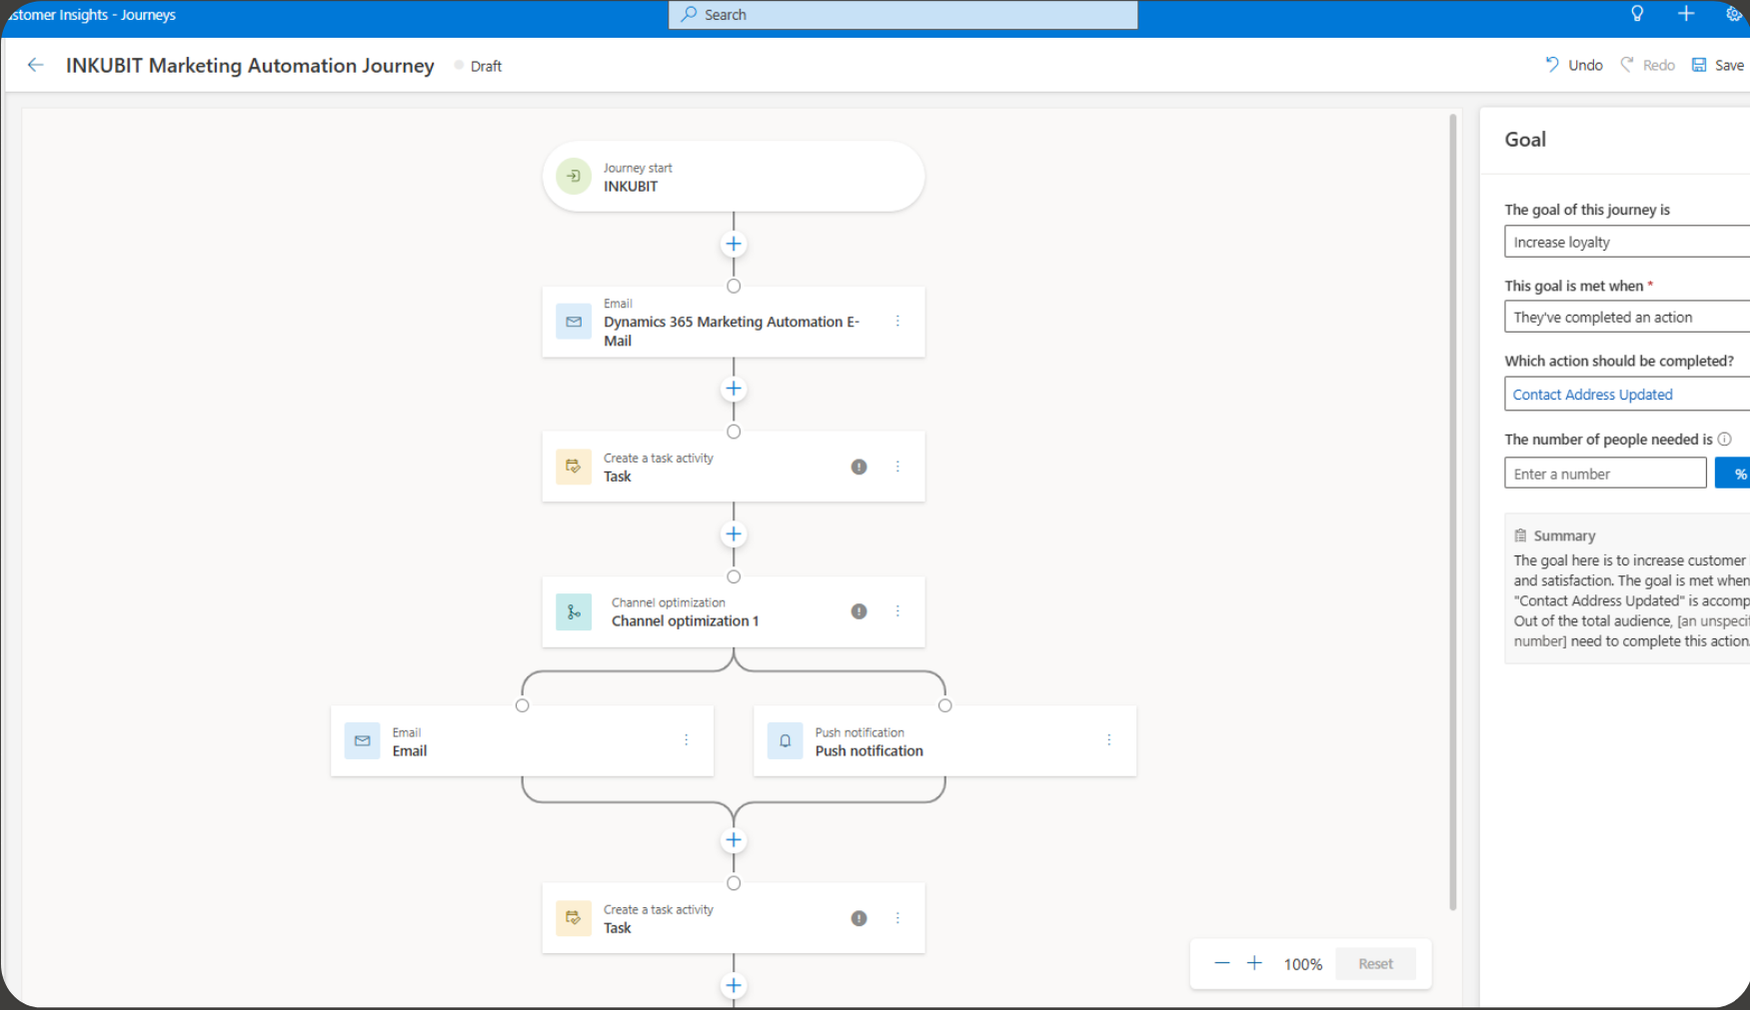
Task: Click the warning icon on bottom Task tile
Action: click(859, 918)
